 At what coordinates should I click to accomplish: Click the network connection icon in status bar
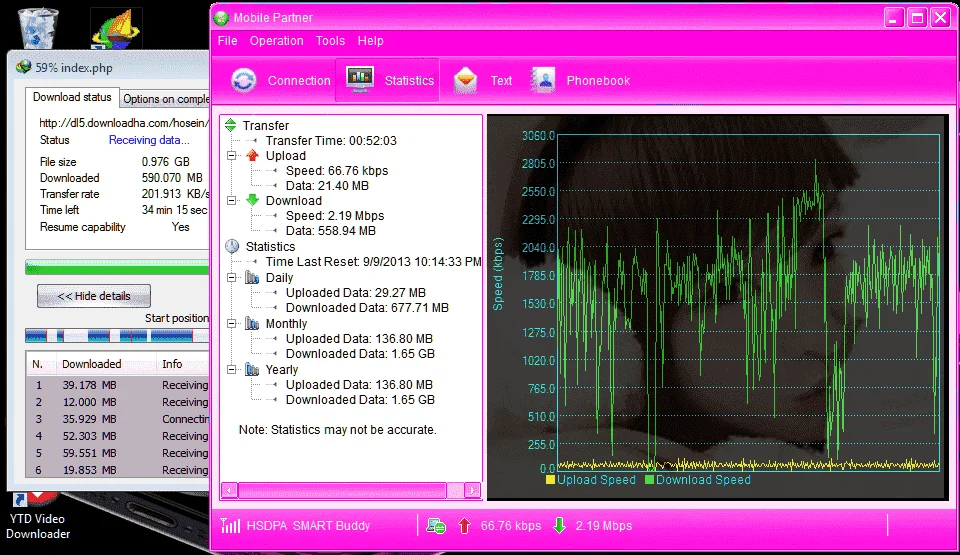click(x=436, y=526)
